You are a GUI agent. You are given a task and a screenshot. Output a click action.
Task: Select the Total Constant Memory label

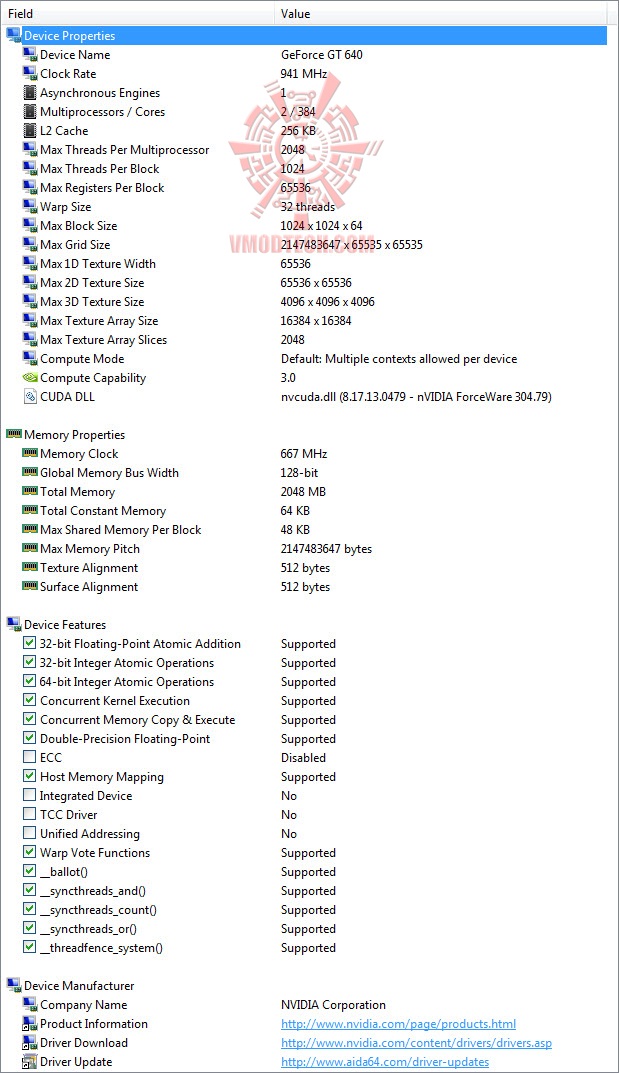[x=103, y=510]
